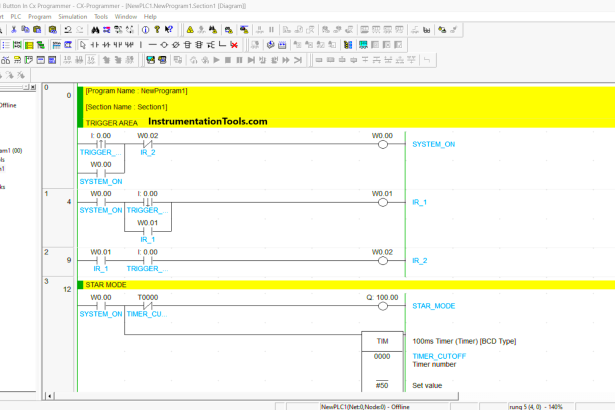615x410 pixels.
Task: Open the Tools menu
Action: (101, 17)
